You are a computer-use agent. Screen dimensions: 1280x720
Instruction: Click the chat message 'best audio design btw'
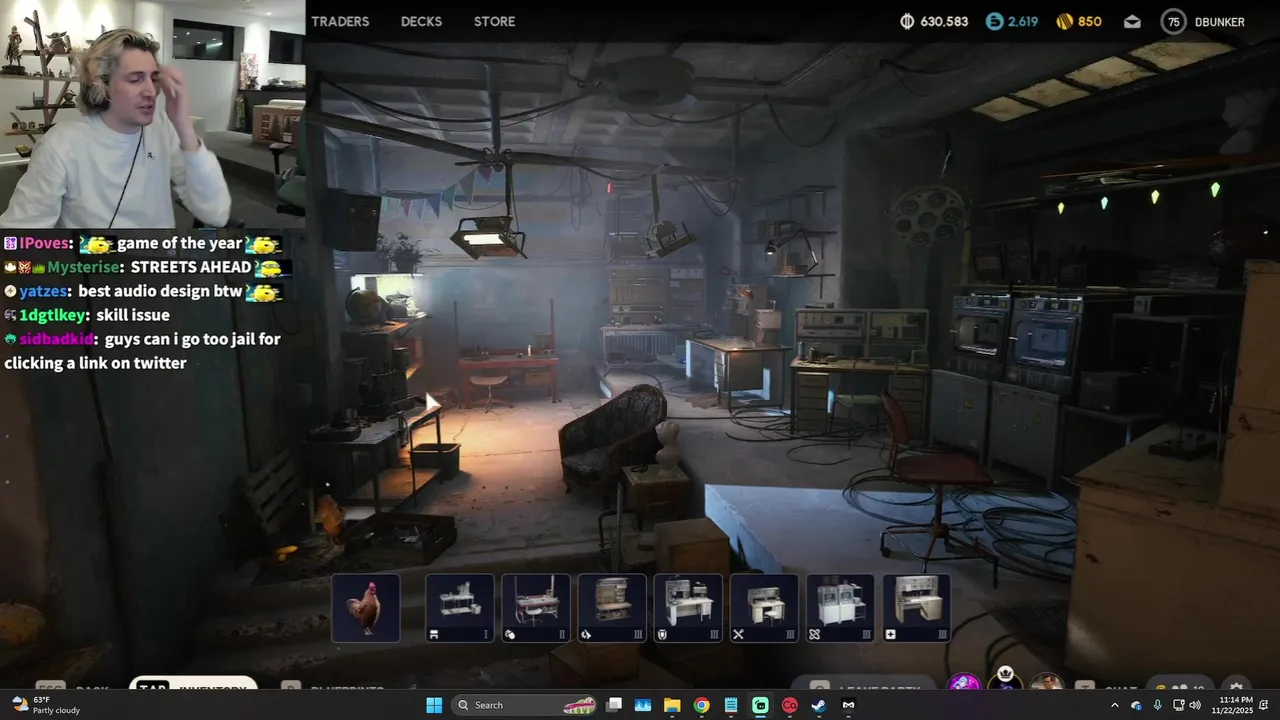(160, 291)
